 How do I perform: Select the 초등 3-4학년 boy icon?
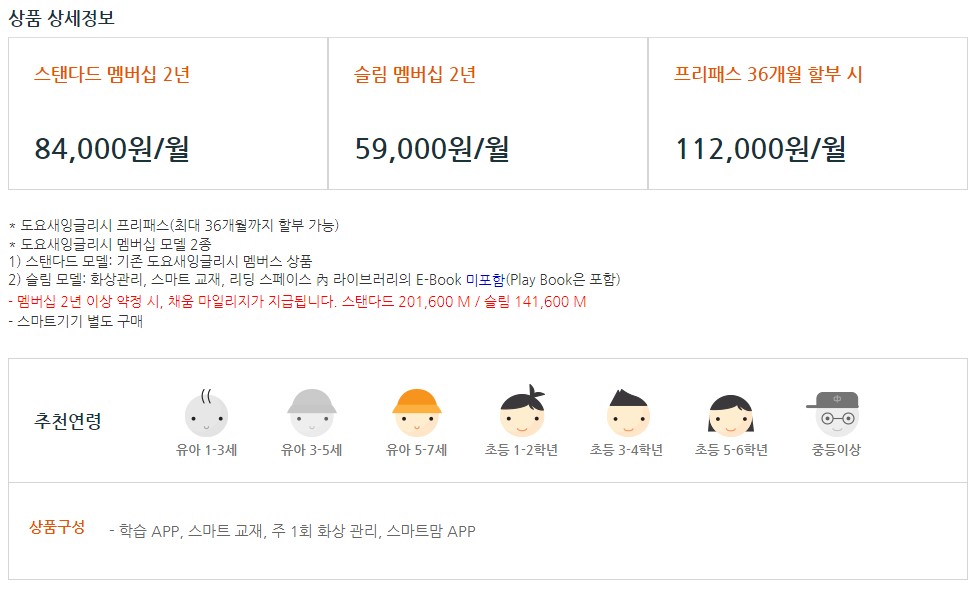628,413
